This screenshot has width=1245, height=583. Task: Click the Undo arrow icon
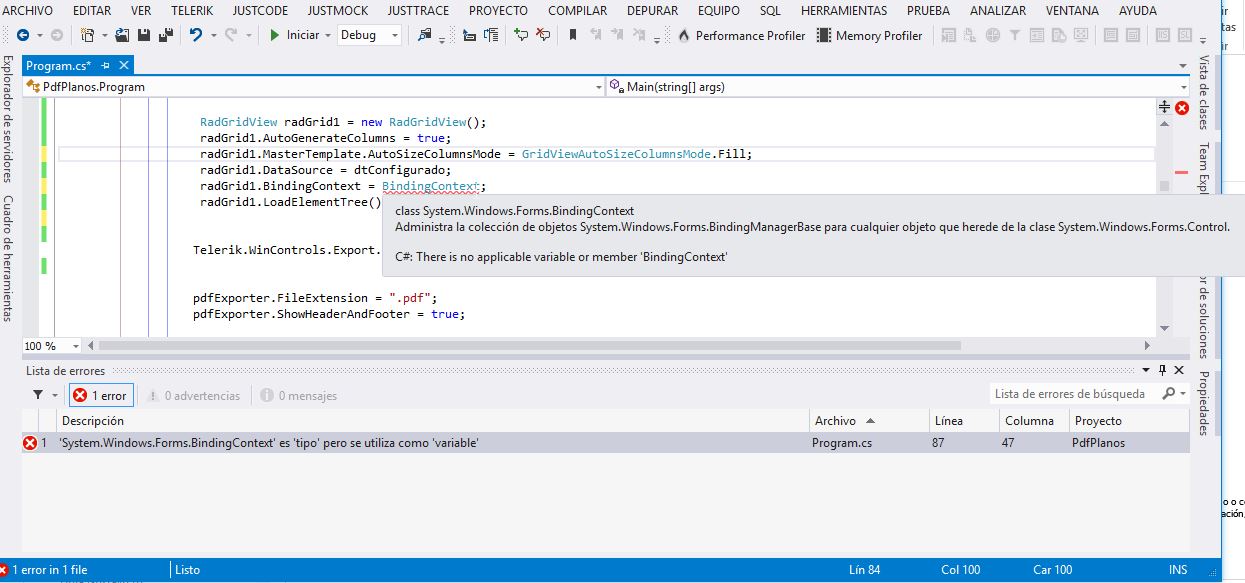pyautogui.click(x=196, y=35)
